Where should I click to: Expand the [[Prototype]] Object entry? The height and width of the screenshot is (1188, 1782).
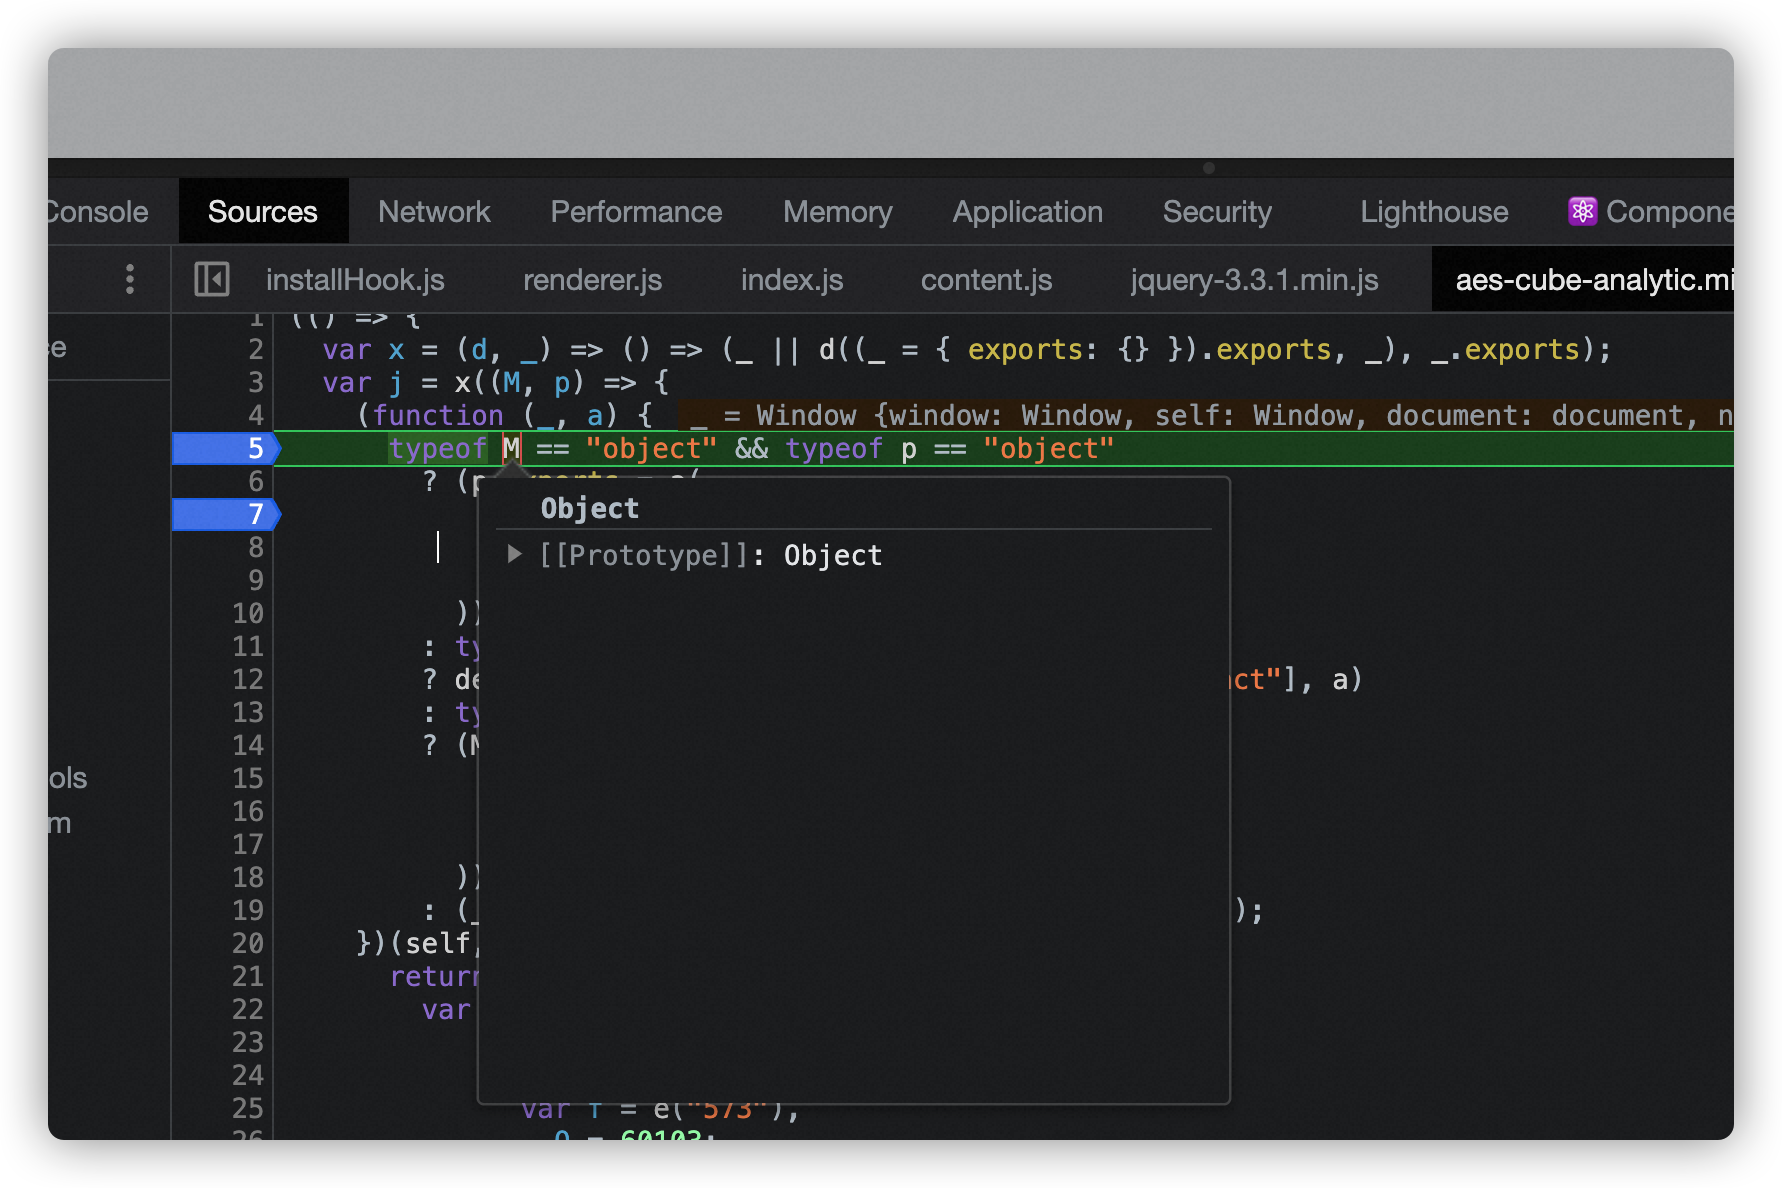514,555
